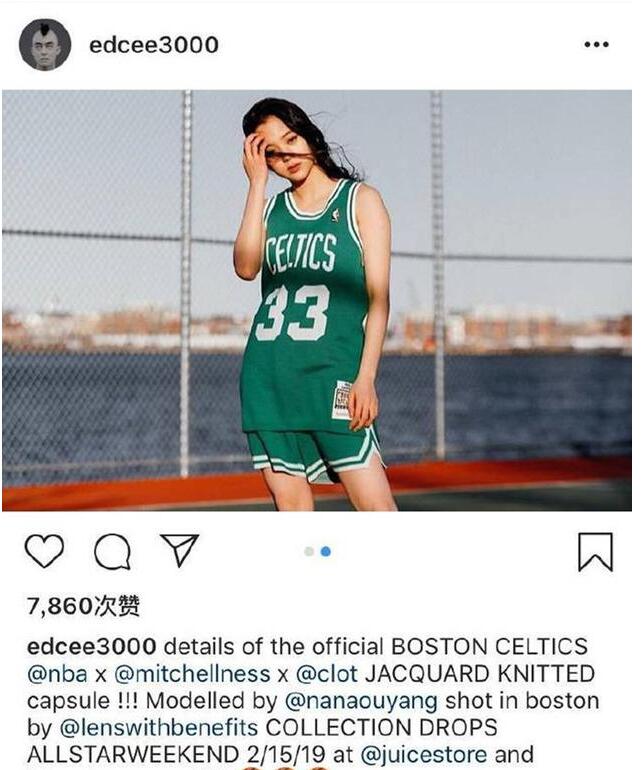
Task: Save the post with the bookmark icon
Action: 595,552
